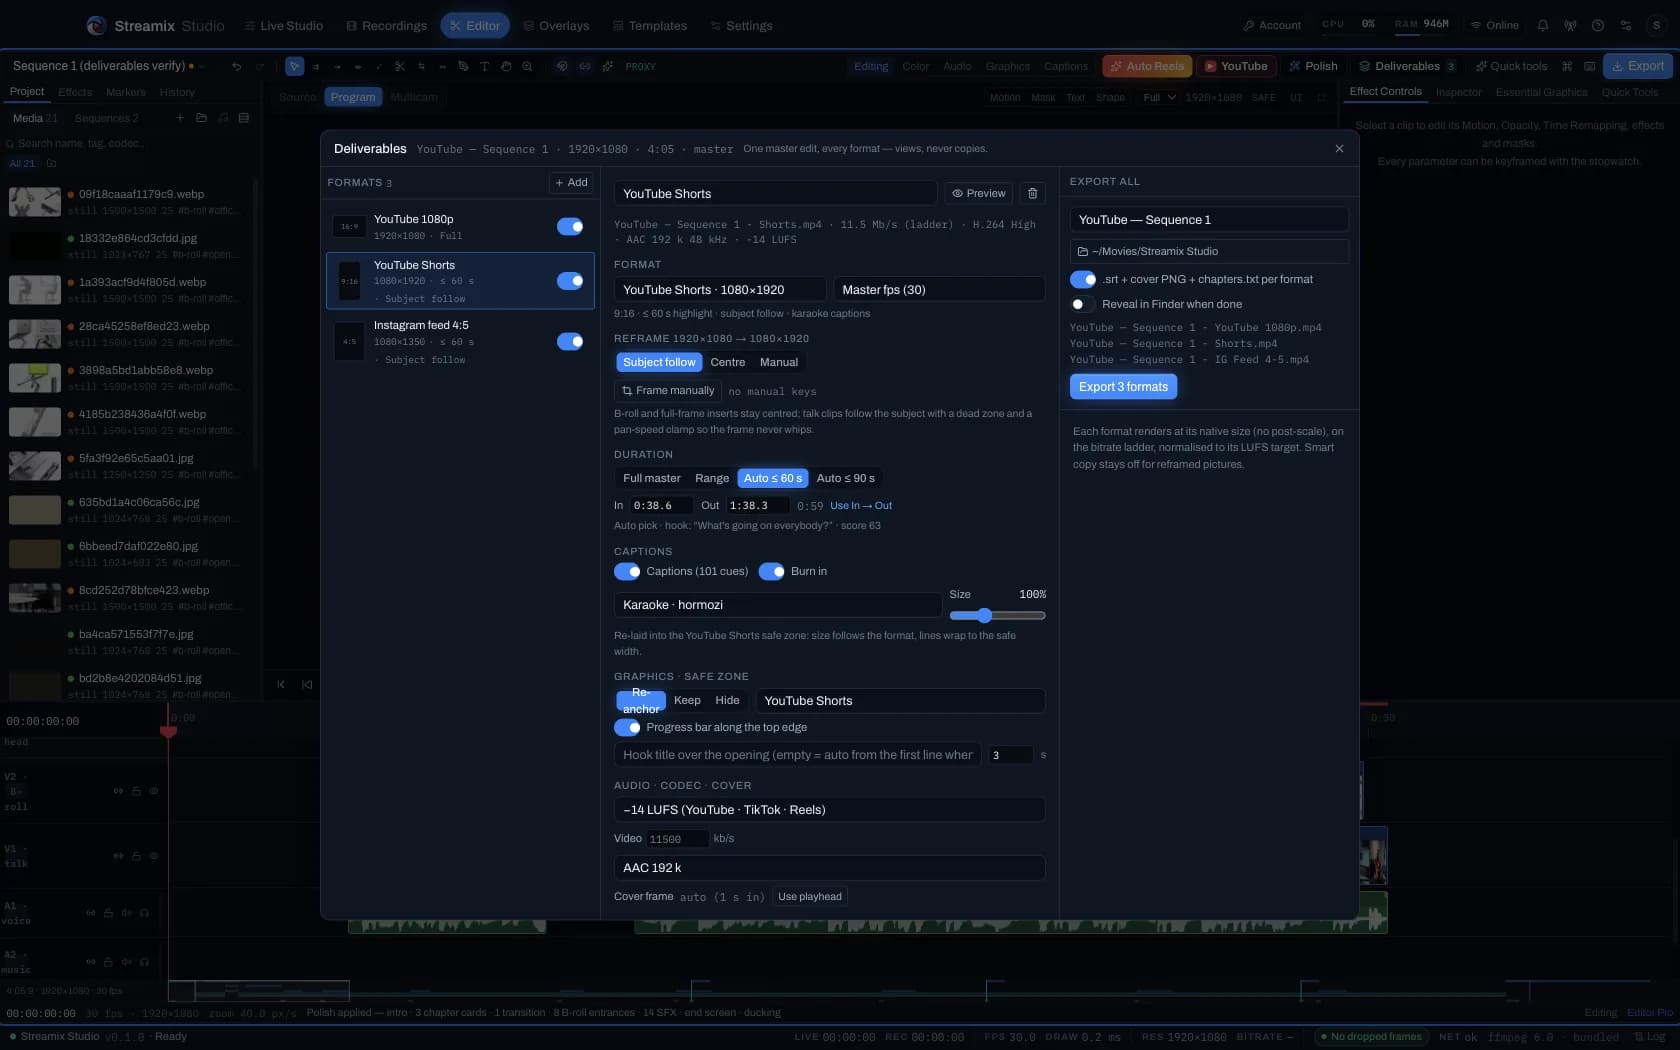1680x1050 pixels.
Task: Click the Undo arrow icon
Action: (236, 66)
